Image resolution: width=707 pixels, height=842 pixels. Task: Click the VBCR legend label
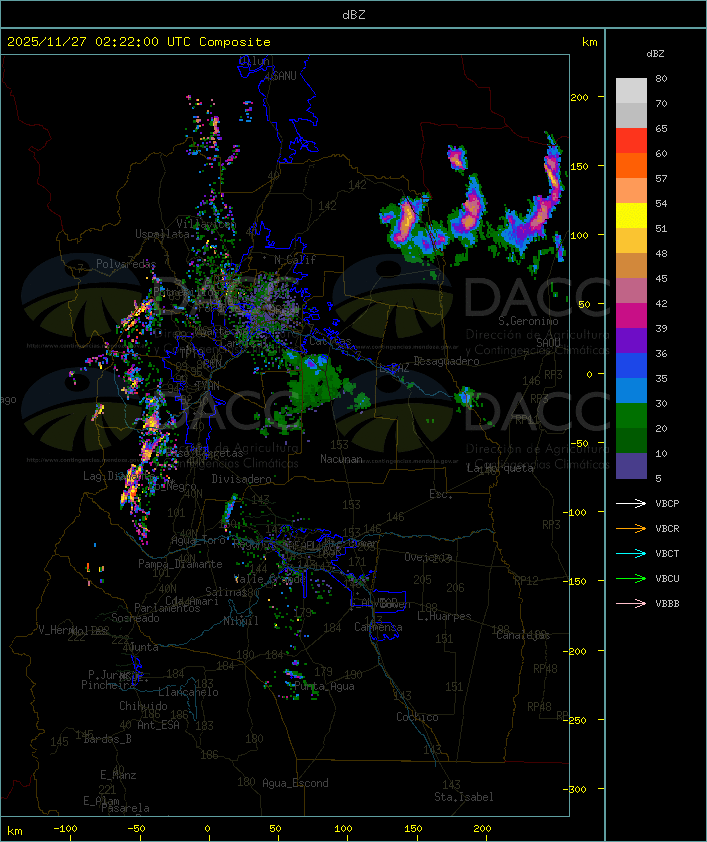[x=667, y=529]
